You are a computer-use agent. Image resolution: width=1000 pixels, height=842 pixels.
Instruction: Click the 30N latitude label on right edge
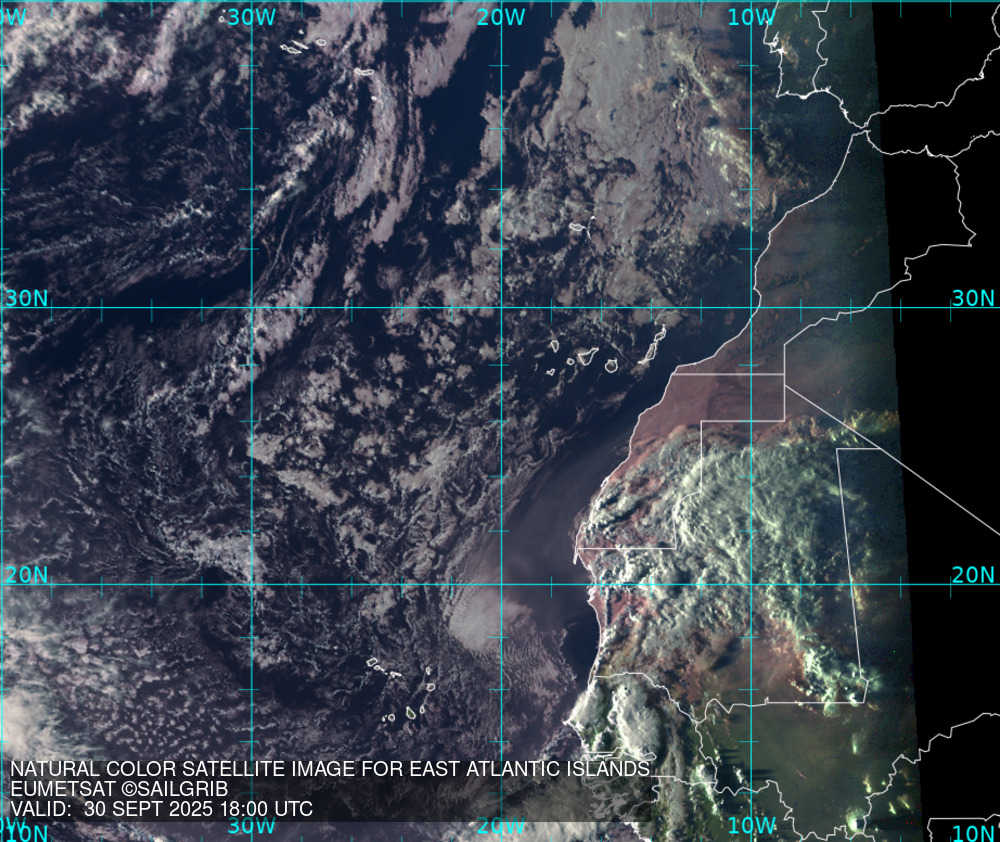(x=973, y=298)
